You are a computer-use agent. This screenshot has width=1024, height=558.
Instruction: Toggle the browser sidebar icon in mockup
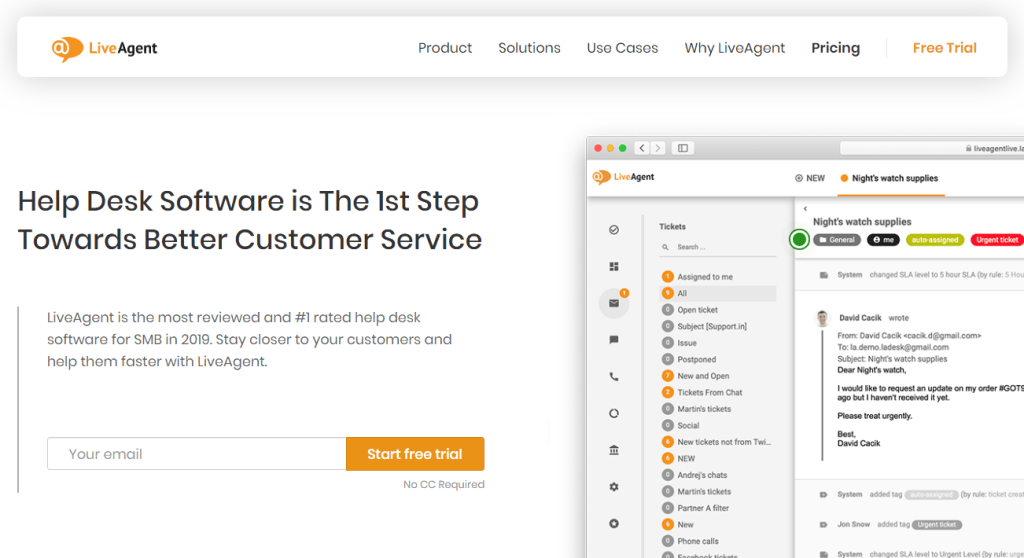(x=682, y=148)
